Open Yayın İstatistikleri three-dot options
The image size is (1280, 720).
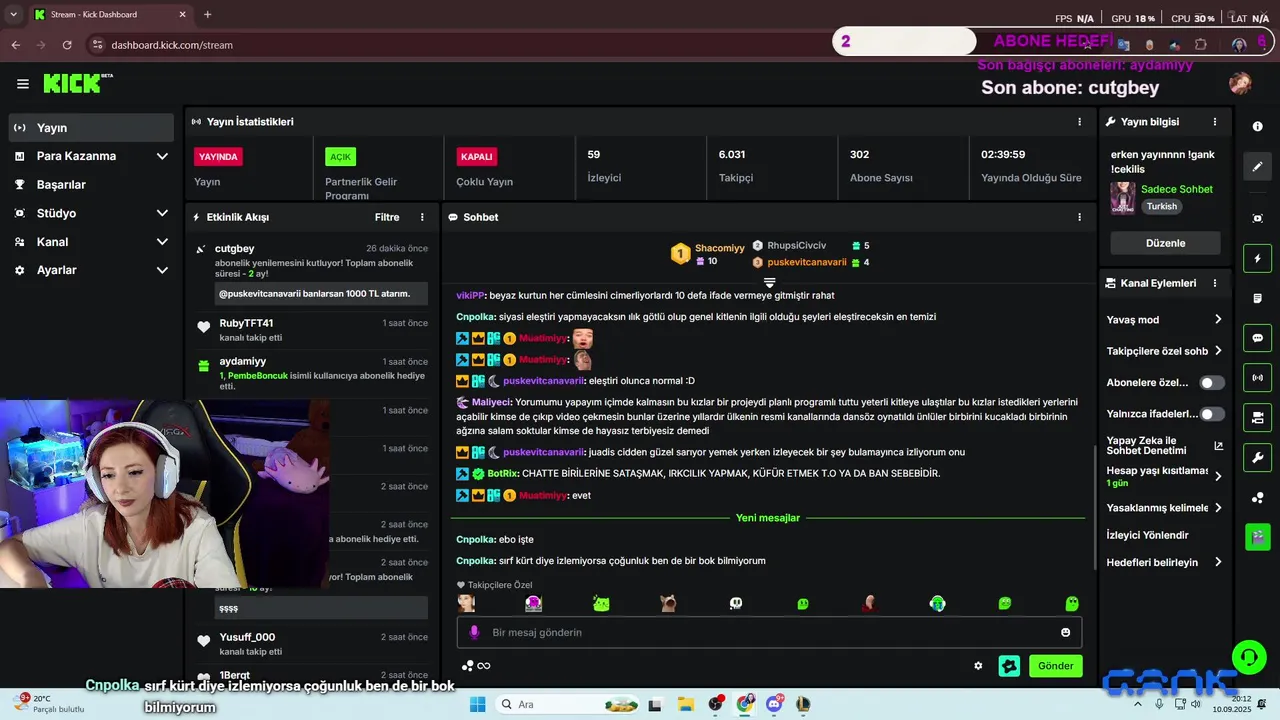1079,122
